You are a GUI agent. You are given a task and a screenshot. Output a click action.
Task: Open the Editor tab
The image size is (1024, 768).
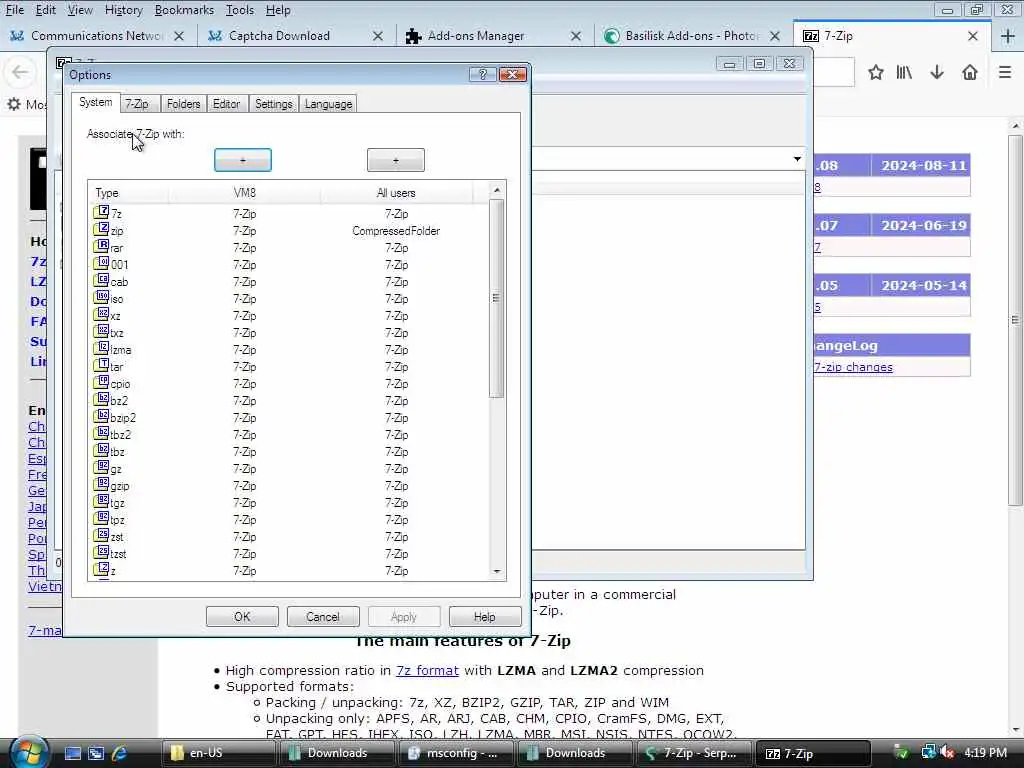coord(227,104)
